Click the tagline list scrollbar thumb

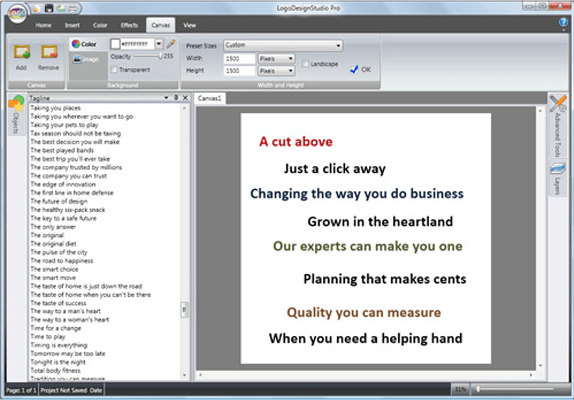(184, 310)
